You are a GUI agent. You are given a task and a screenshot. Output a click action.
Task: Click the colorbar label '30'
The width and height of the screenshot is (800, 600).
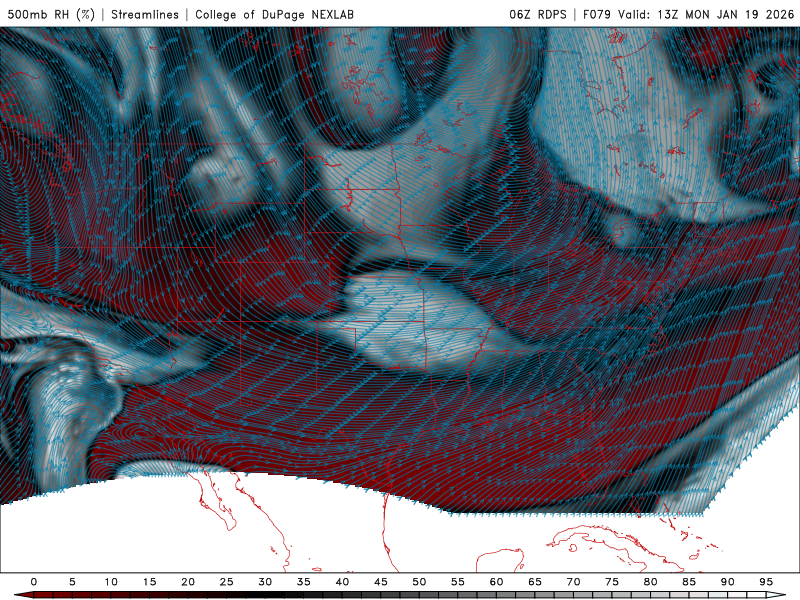(265, 582)
